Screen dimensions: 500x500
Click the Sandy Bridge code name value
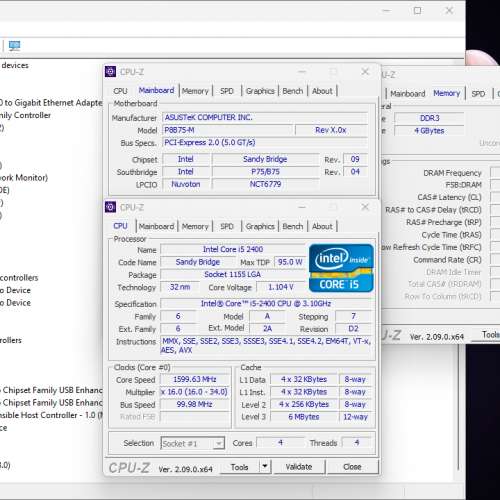[x=198, y=262]
